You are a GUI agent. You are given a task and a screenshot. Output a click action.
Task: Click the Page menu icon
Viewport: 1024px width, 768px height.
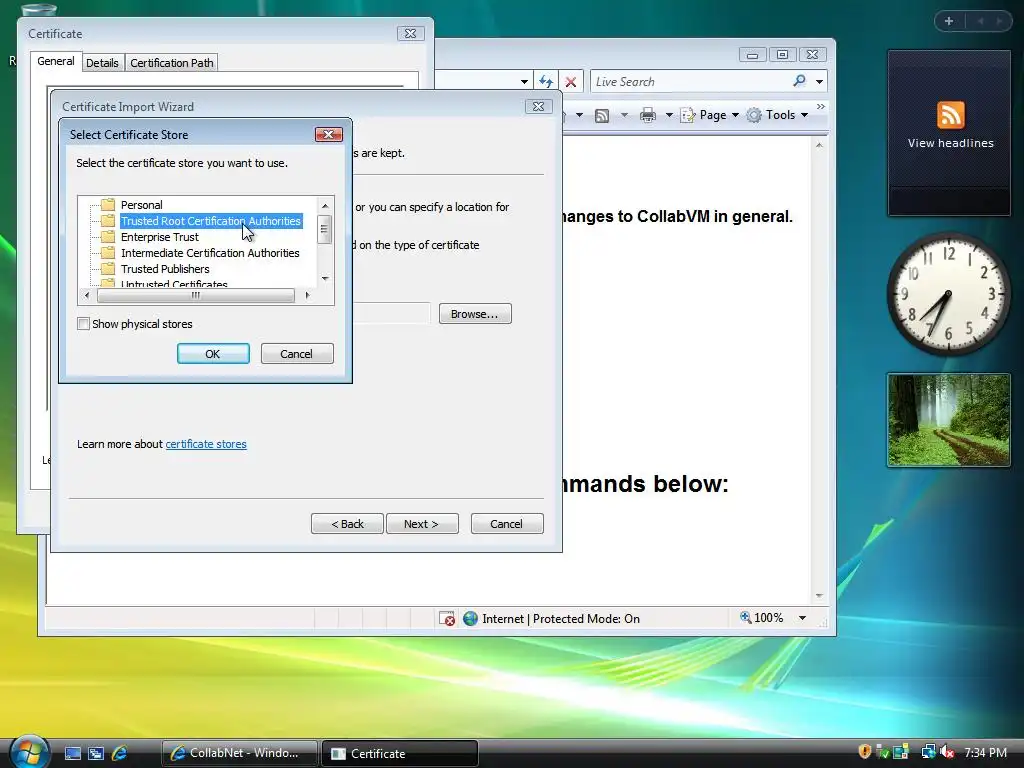click(688, 116)
